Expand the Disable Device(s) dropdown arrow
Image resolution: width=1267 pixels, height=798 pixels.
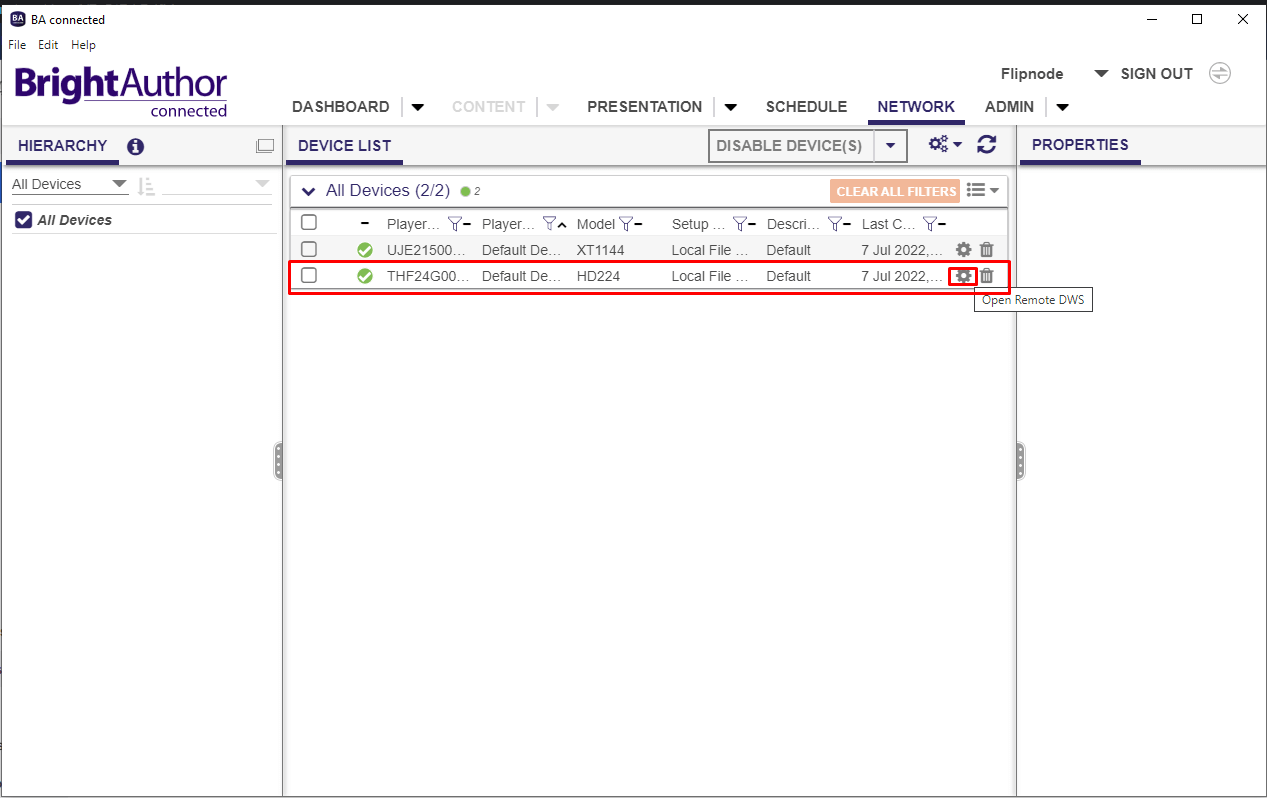pos(890,145)
